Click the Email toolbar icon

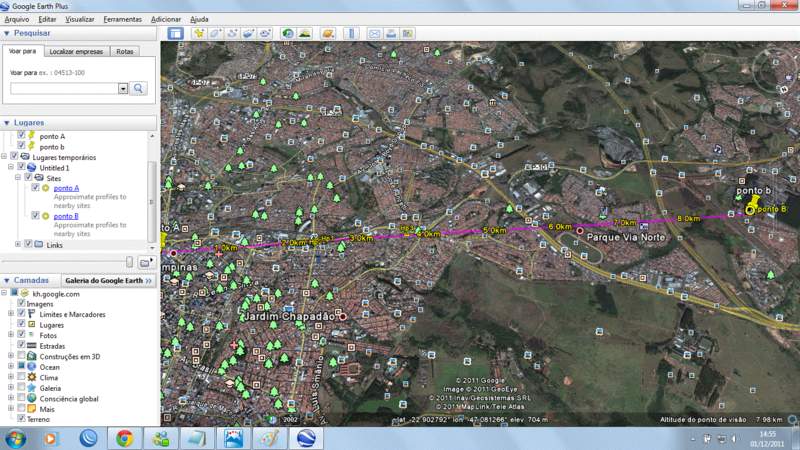coord(374,34)
